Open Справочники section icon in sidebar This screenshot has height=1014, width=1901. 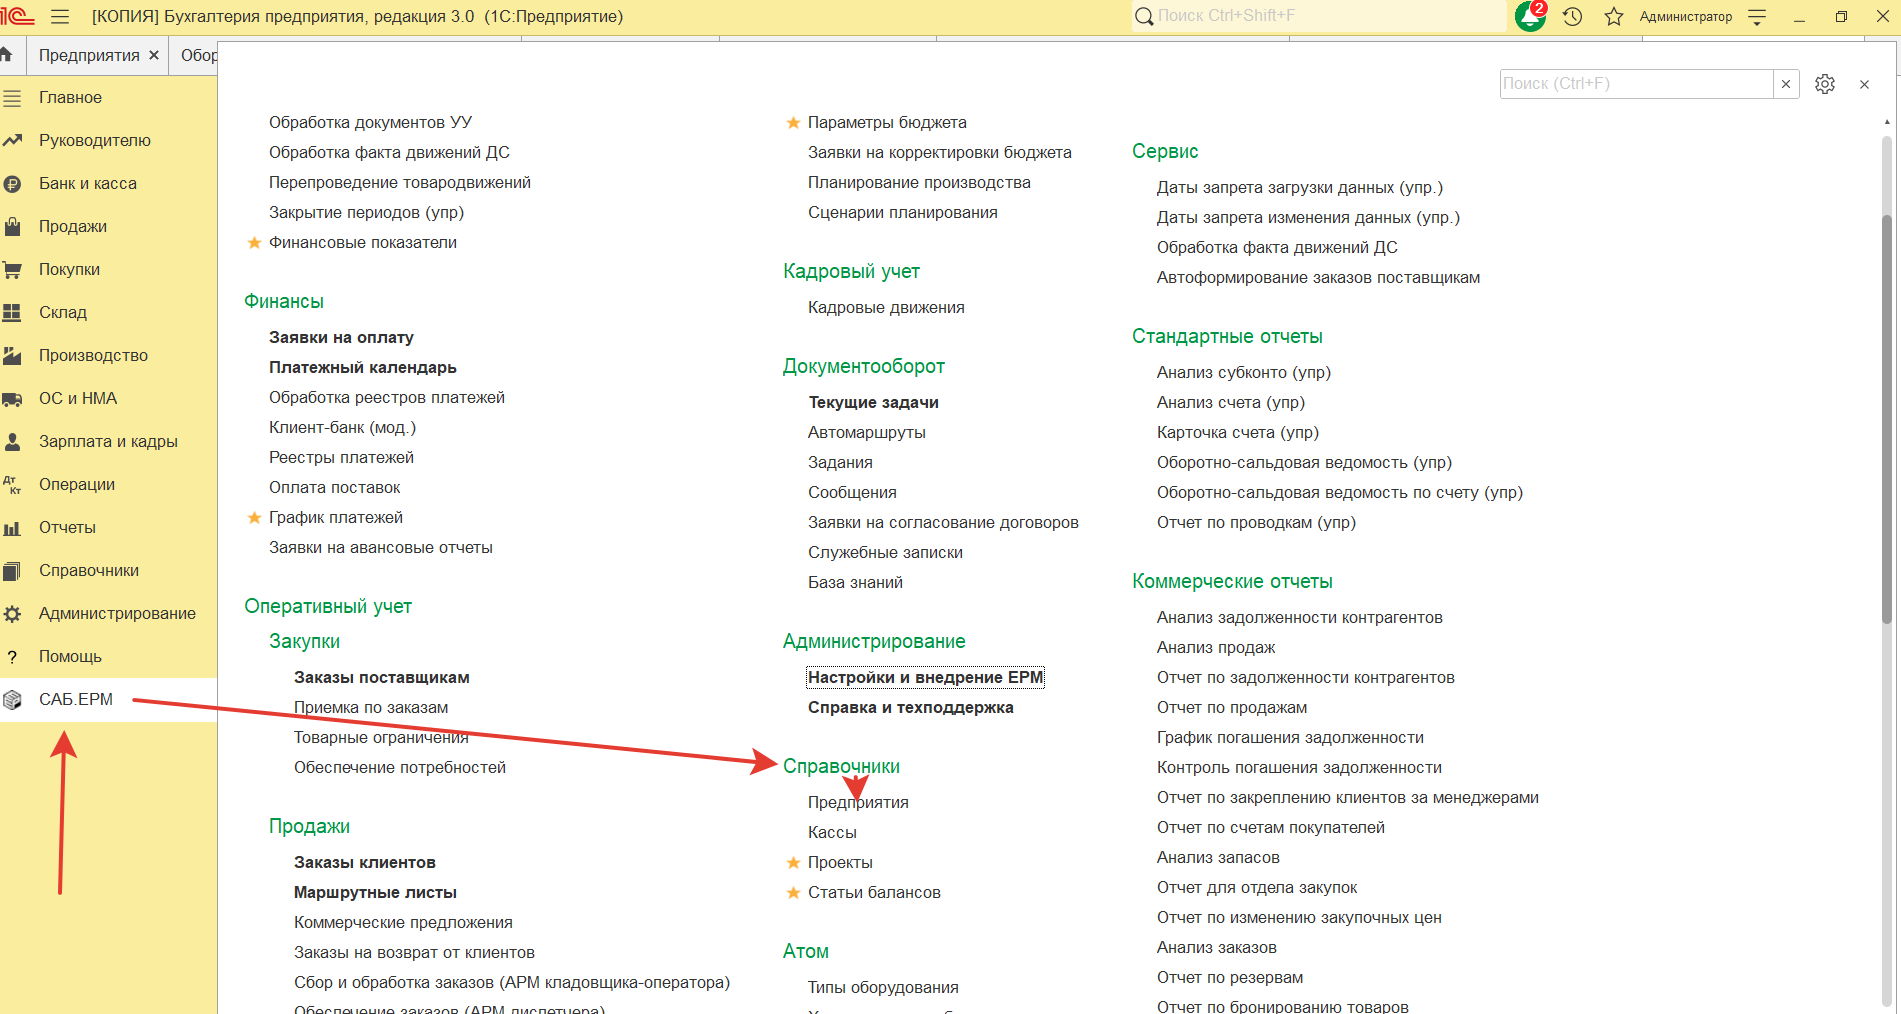click(x=12, y=571)
